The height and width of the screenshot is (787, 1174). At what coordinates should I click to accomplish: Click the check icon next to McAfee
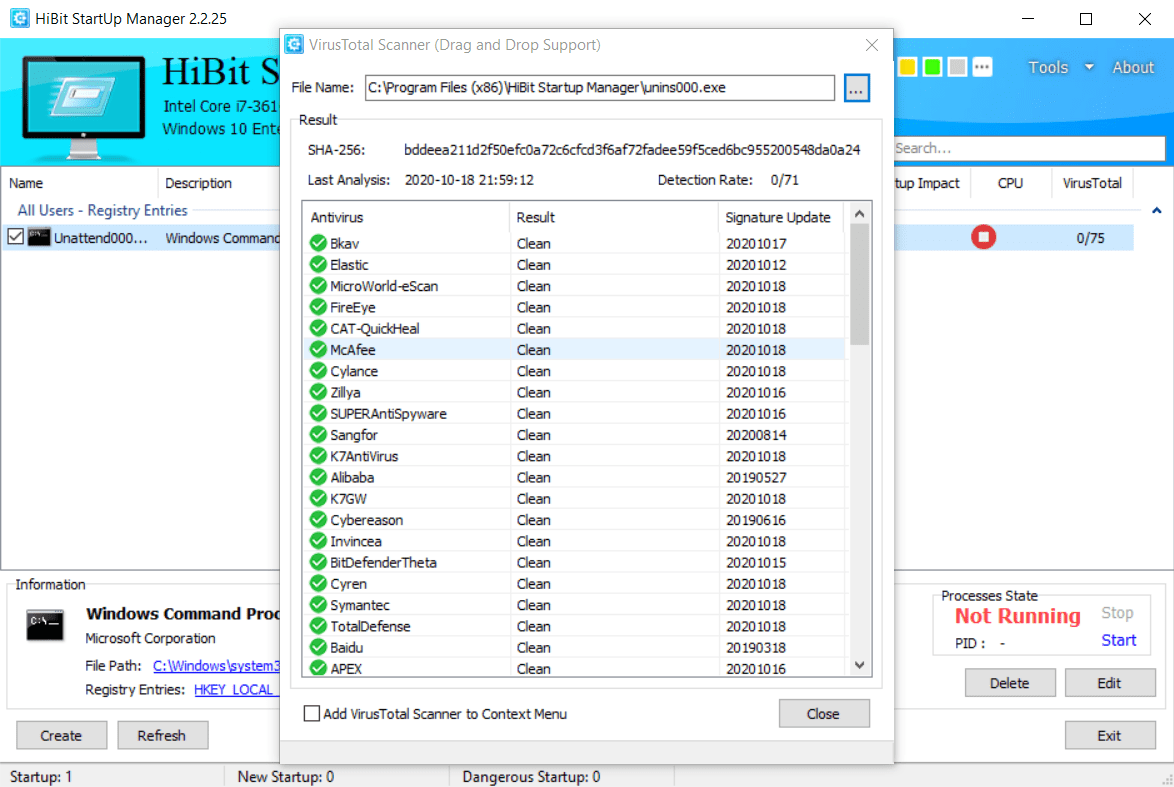[318, 350]
